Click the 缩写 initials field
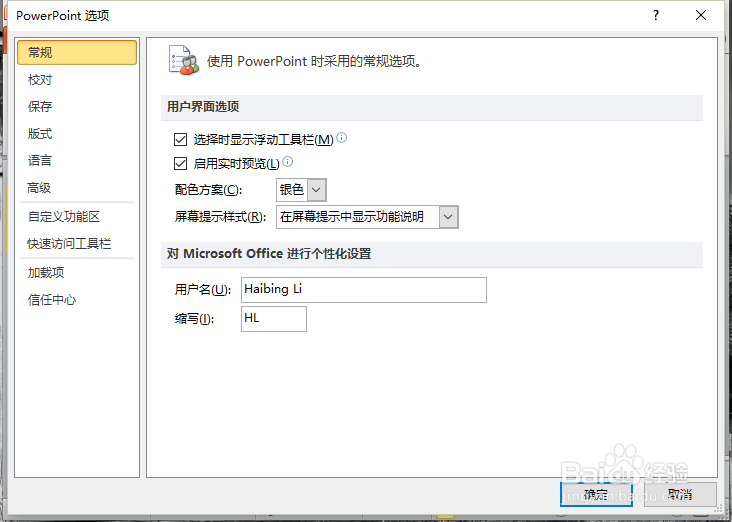Screen dimensions: 732x522 274,319
